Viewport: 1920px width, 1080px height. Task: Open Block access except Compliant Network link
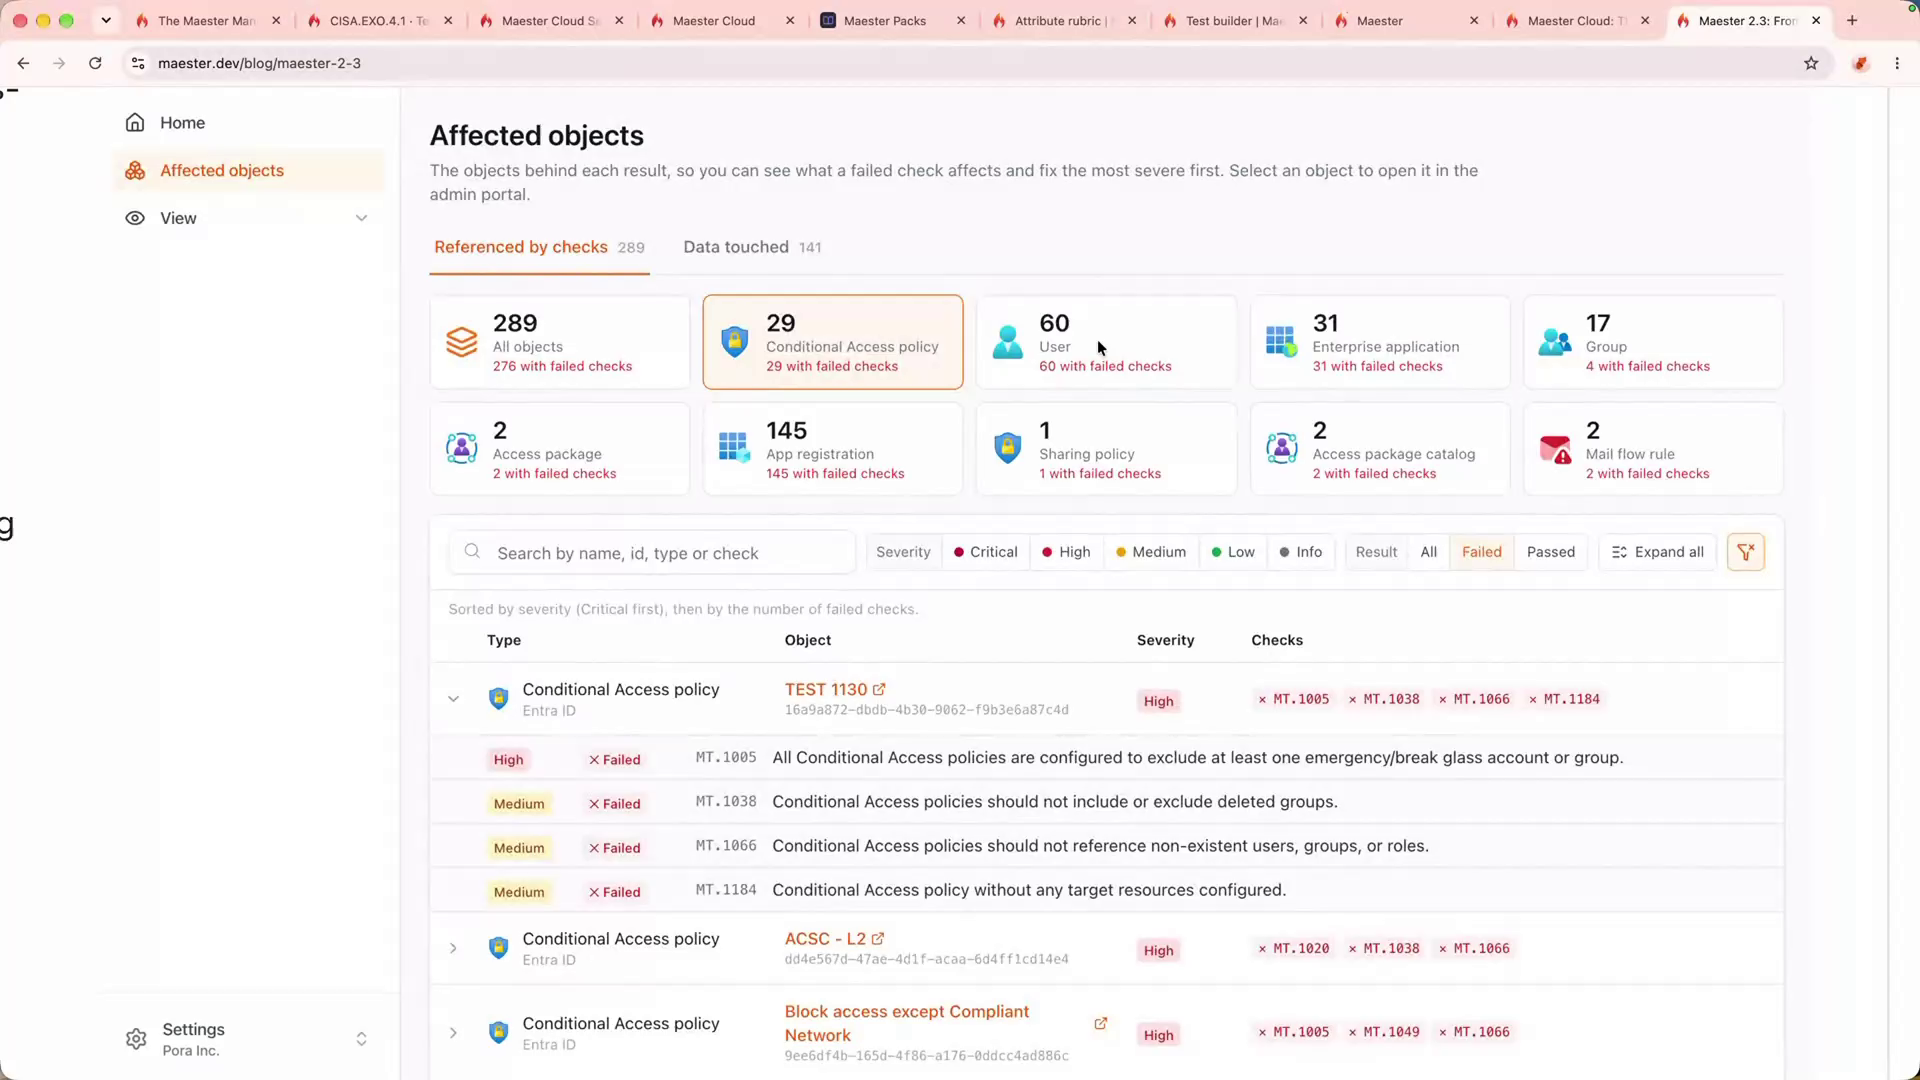click(906, 1024)
